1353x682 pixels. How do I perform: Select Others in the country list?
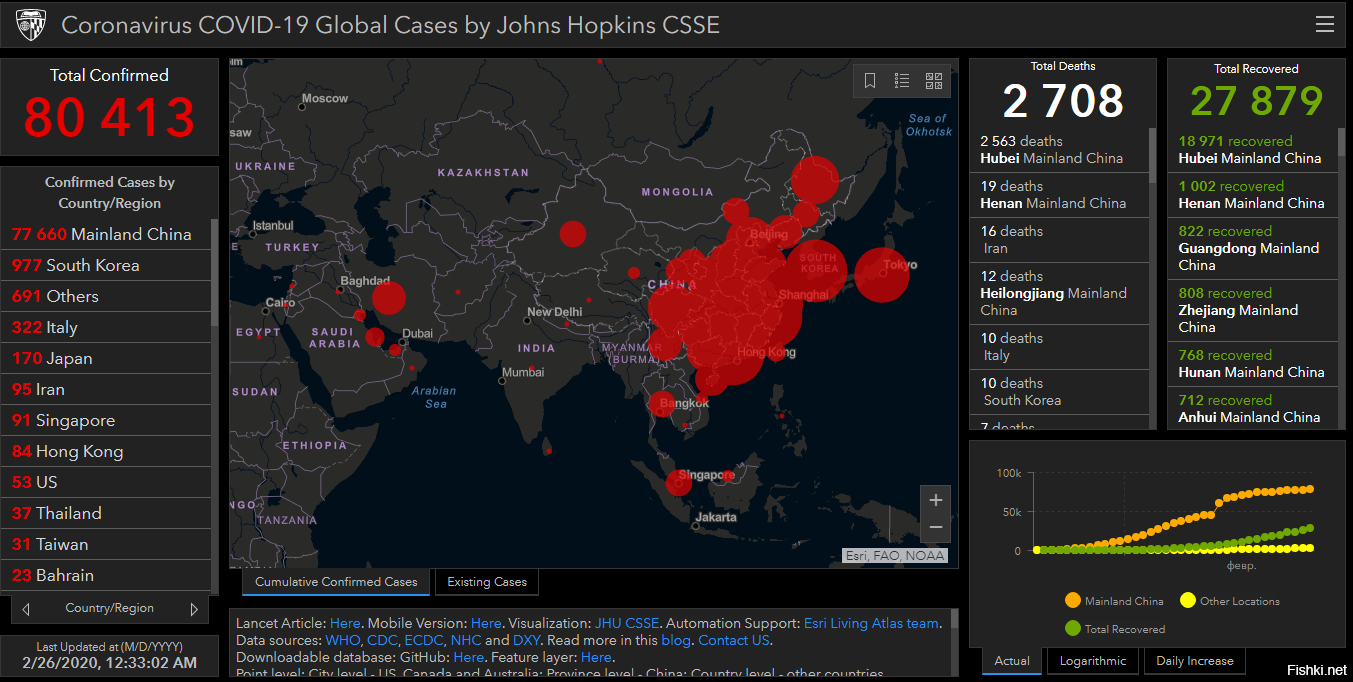(x=106, y=296)
